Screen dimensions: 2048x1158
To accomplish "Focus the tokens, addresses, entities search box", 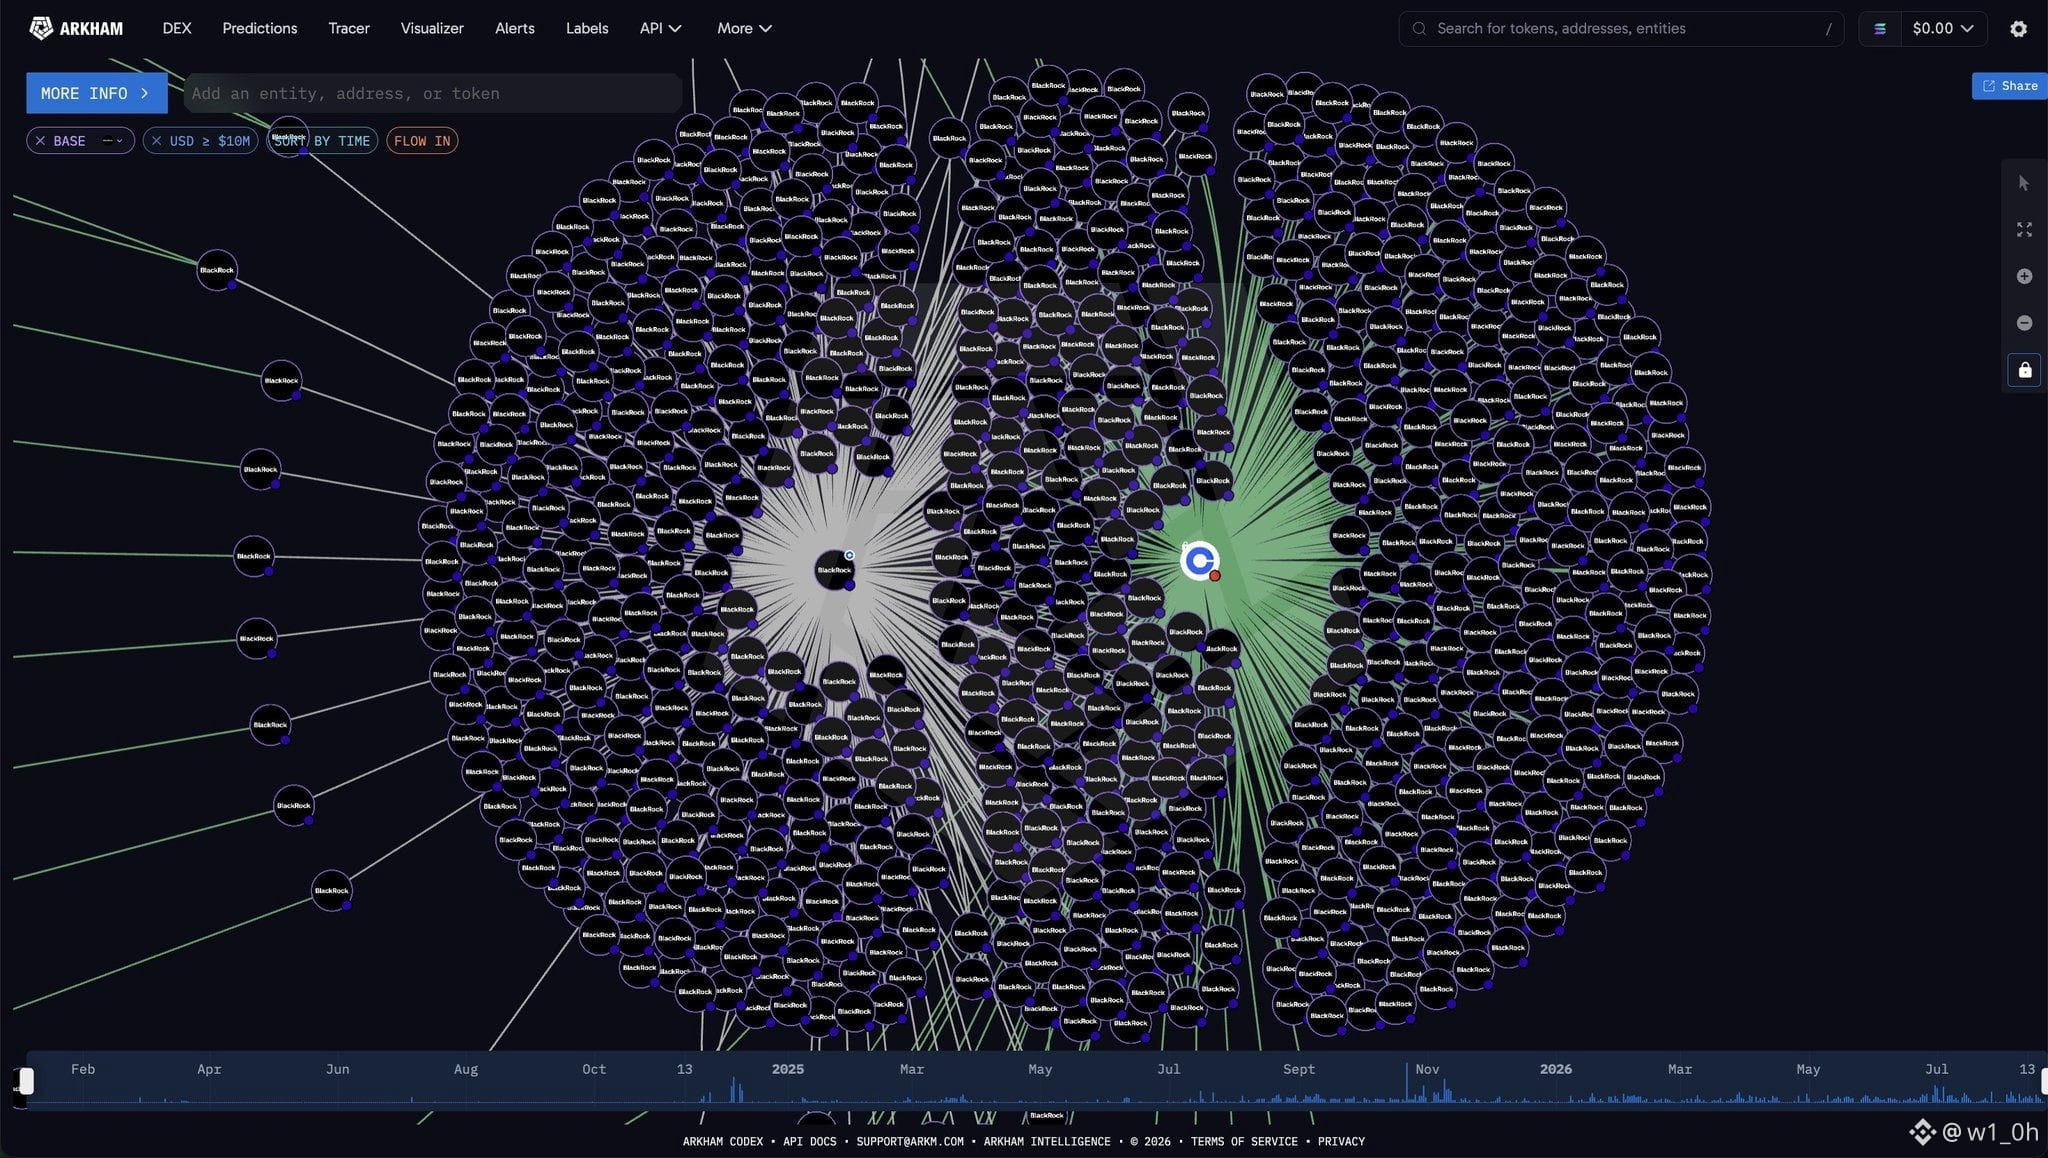I will [x=1621, y=28].
